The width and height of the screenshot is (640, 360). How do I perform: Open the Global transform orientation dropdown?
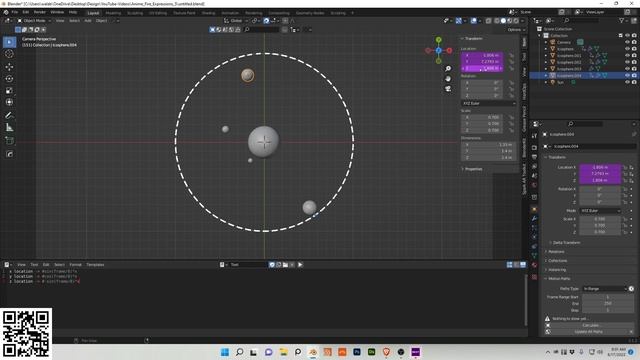click(x=236, y=20)
